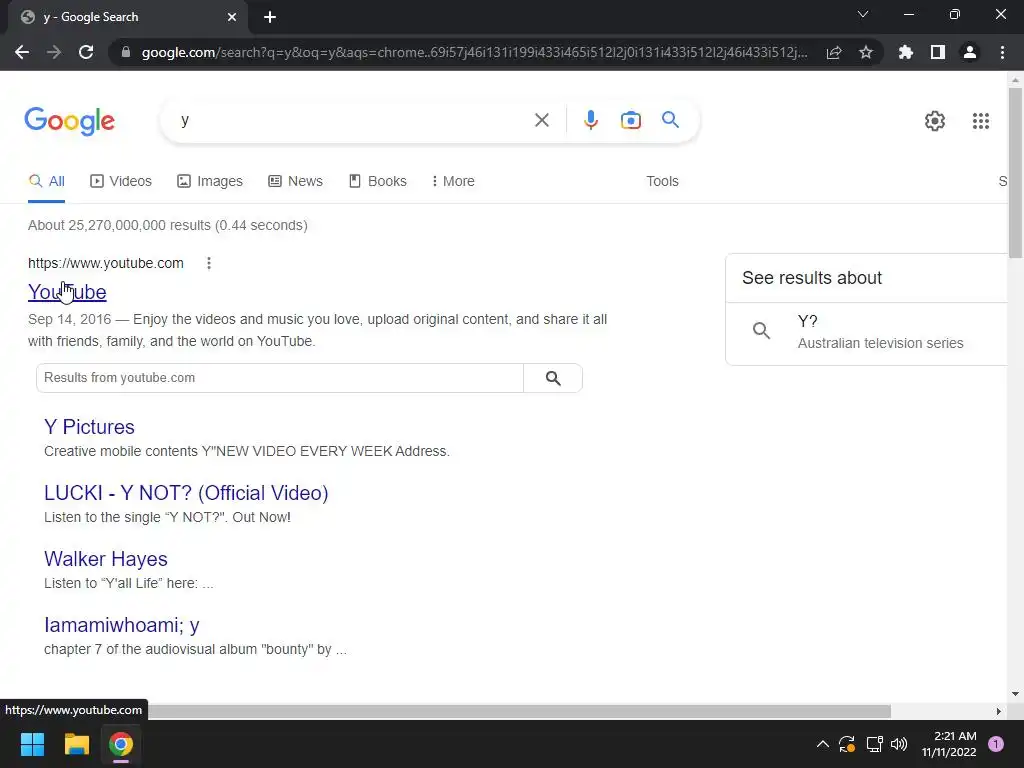This screenshot has width=1024, height=768.
Task: Open the Chrome profile menu
Action: click(x=970, y=52)
